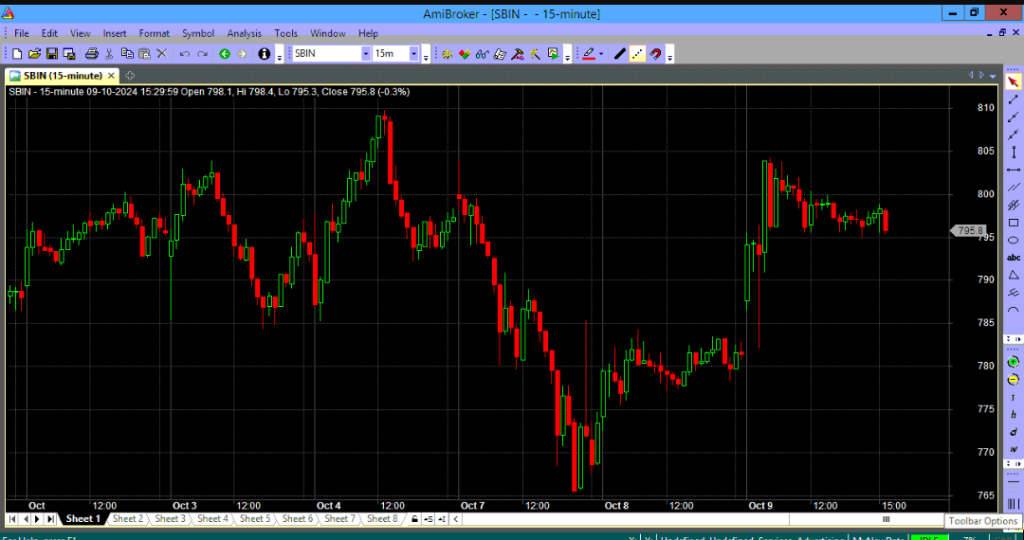
Task: Toggle the snap-to-price magnet button
Action: click(656, 54)
